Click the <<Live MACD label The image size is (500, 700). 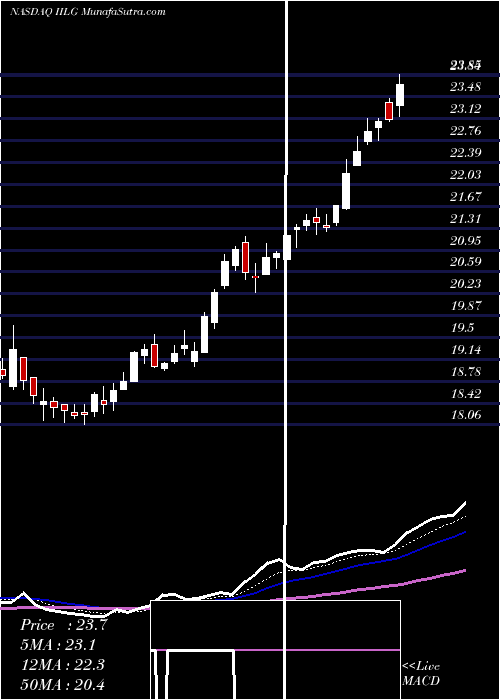pyautogui.click(x=421, y=674)
